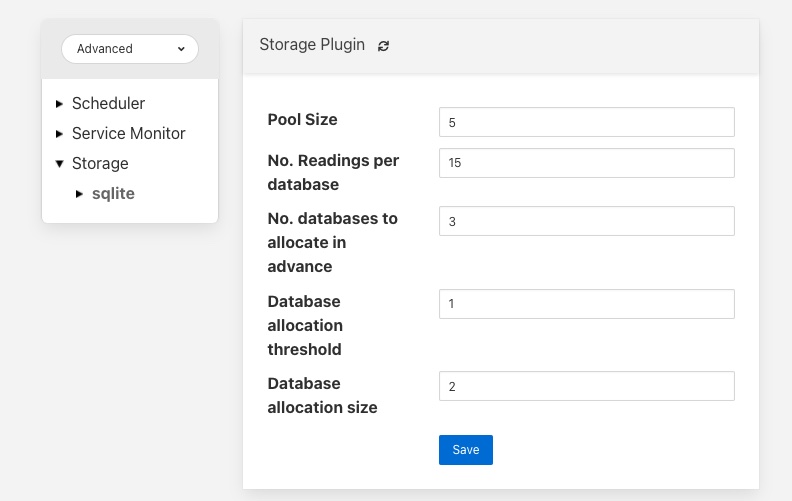
Task: Select the Storage category name
Action: (100, 163)
